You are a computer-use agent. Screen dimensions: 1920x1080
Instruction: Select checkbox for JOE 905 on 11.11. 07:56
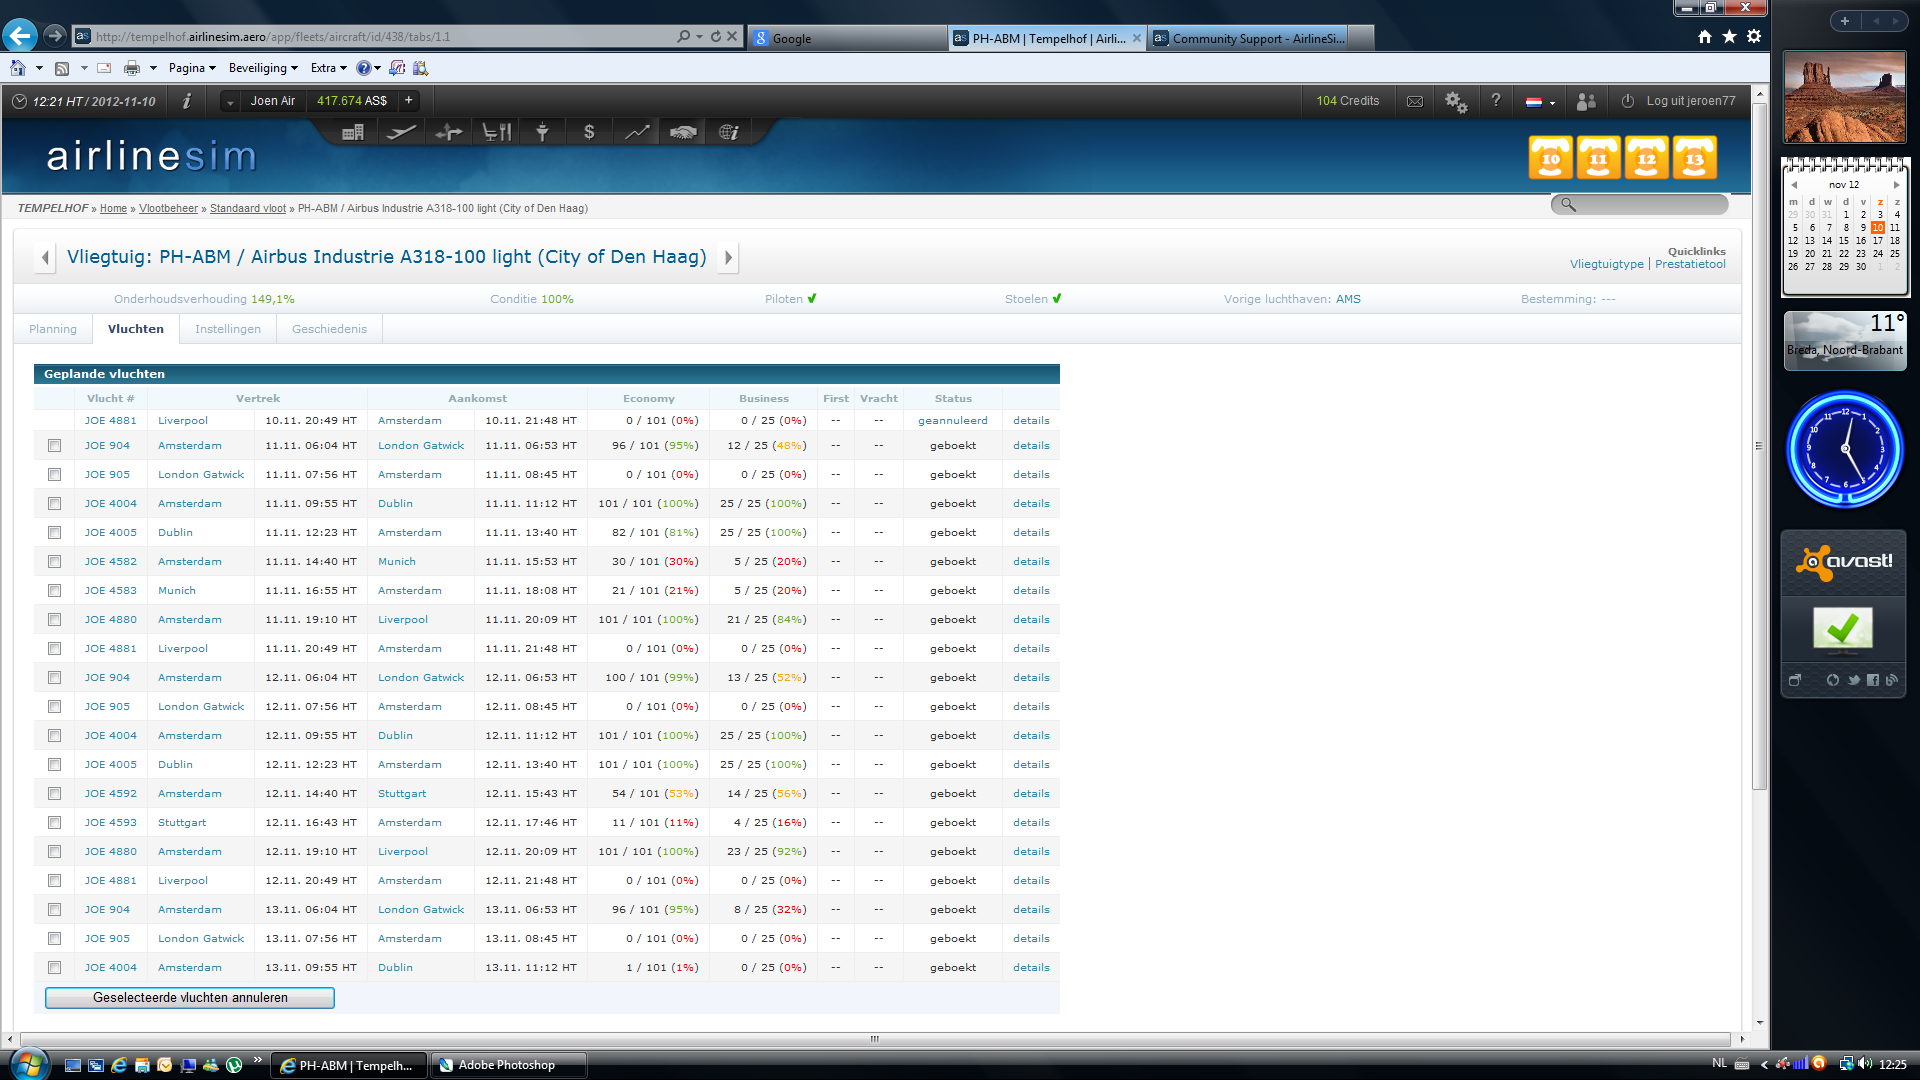tap(54, 475)
